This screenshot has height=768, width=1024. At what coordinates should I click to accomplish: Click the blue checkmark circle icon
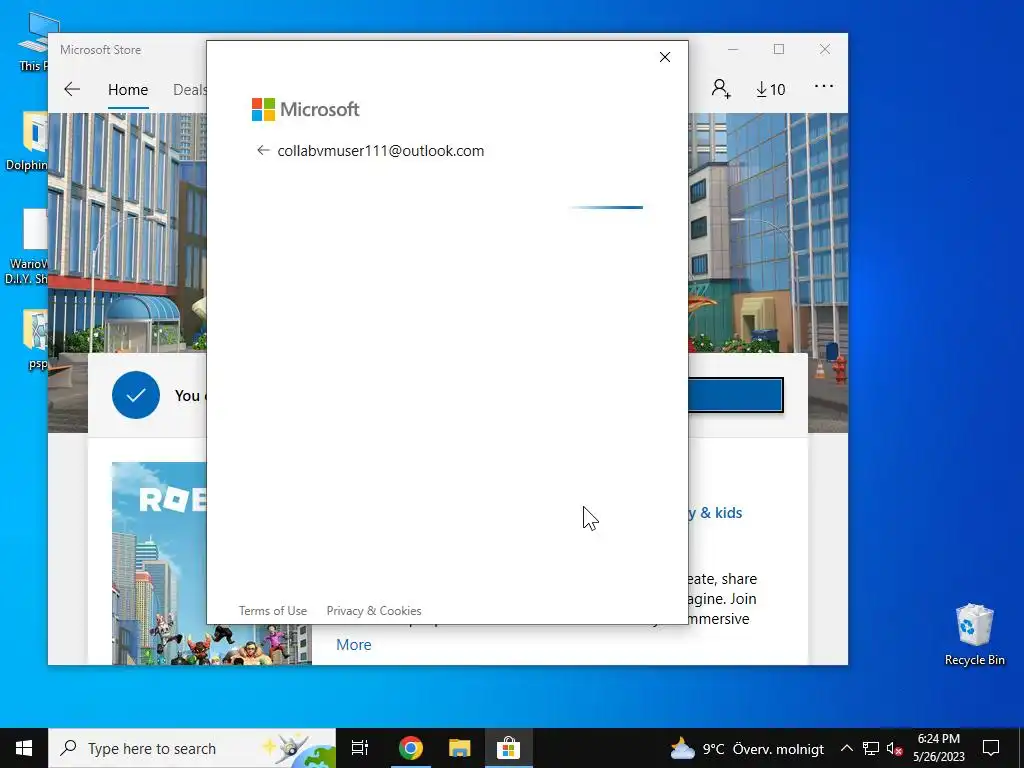pyautogui.click(x=136, y=395)
